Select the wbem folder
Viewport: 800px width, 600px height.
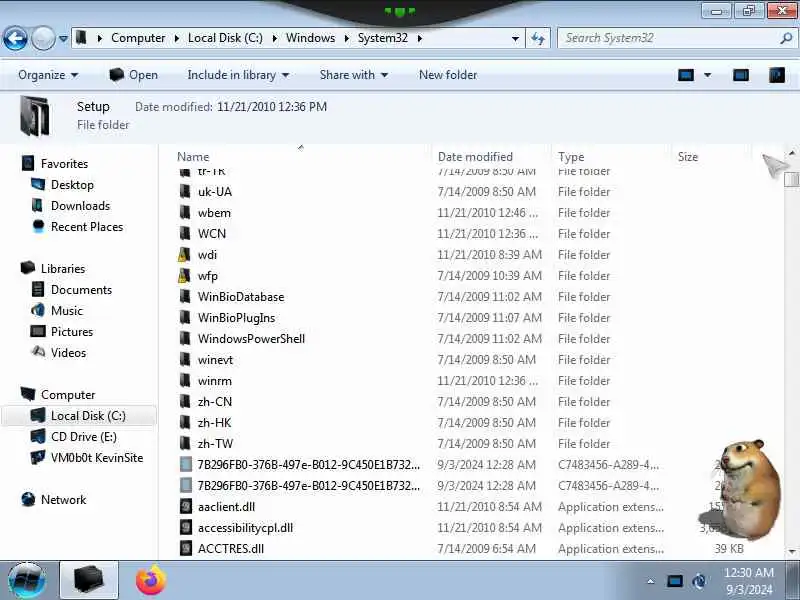click(x=214, y=213)
